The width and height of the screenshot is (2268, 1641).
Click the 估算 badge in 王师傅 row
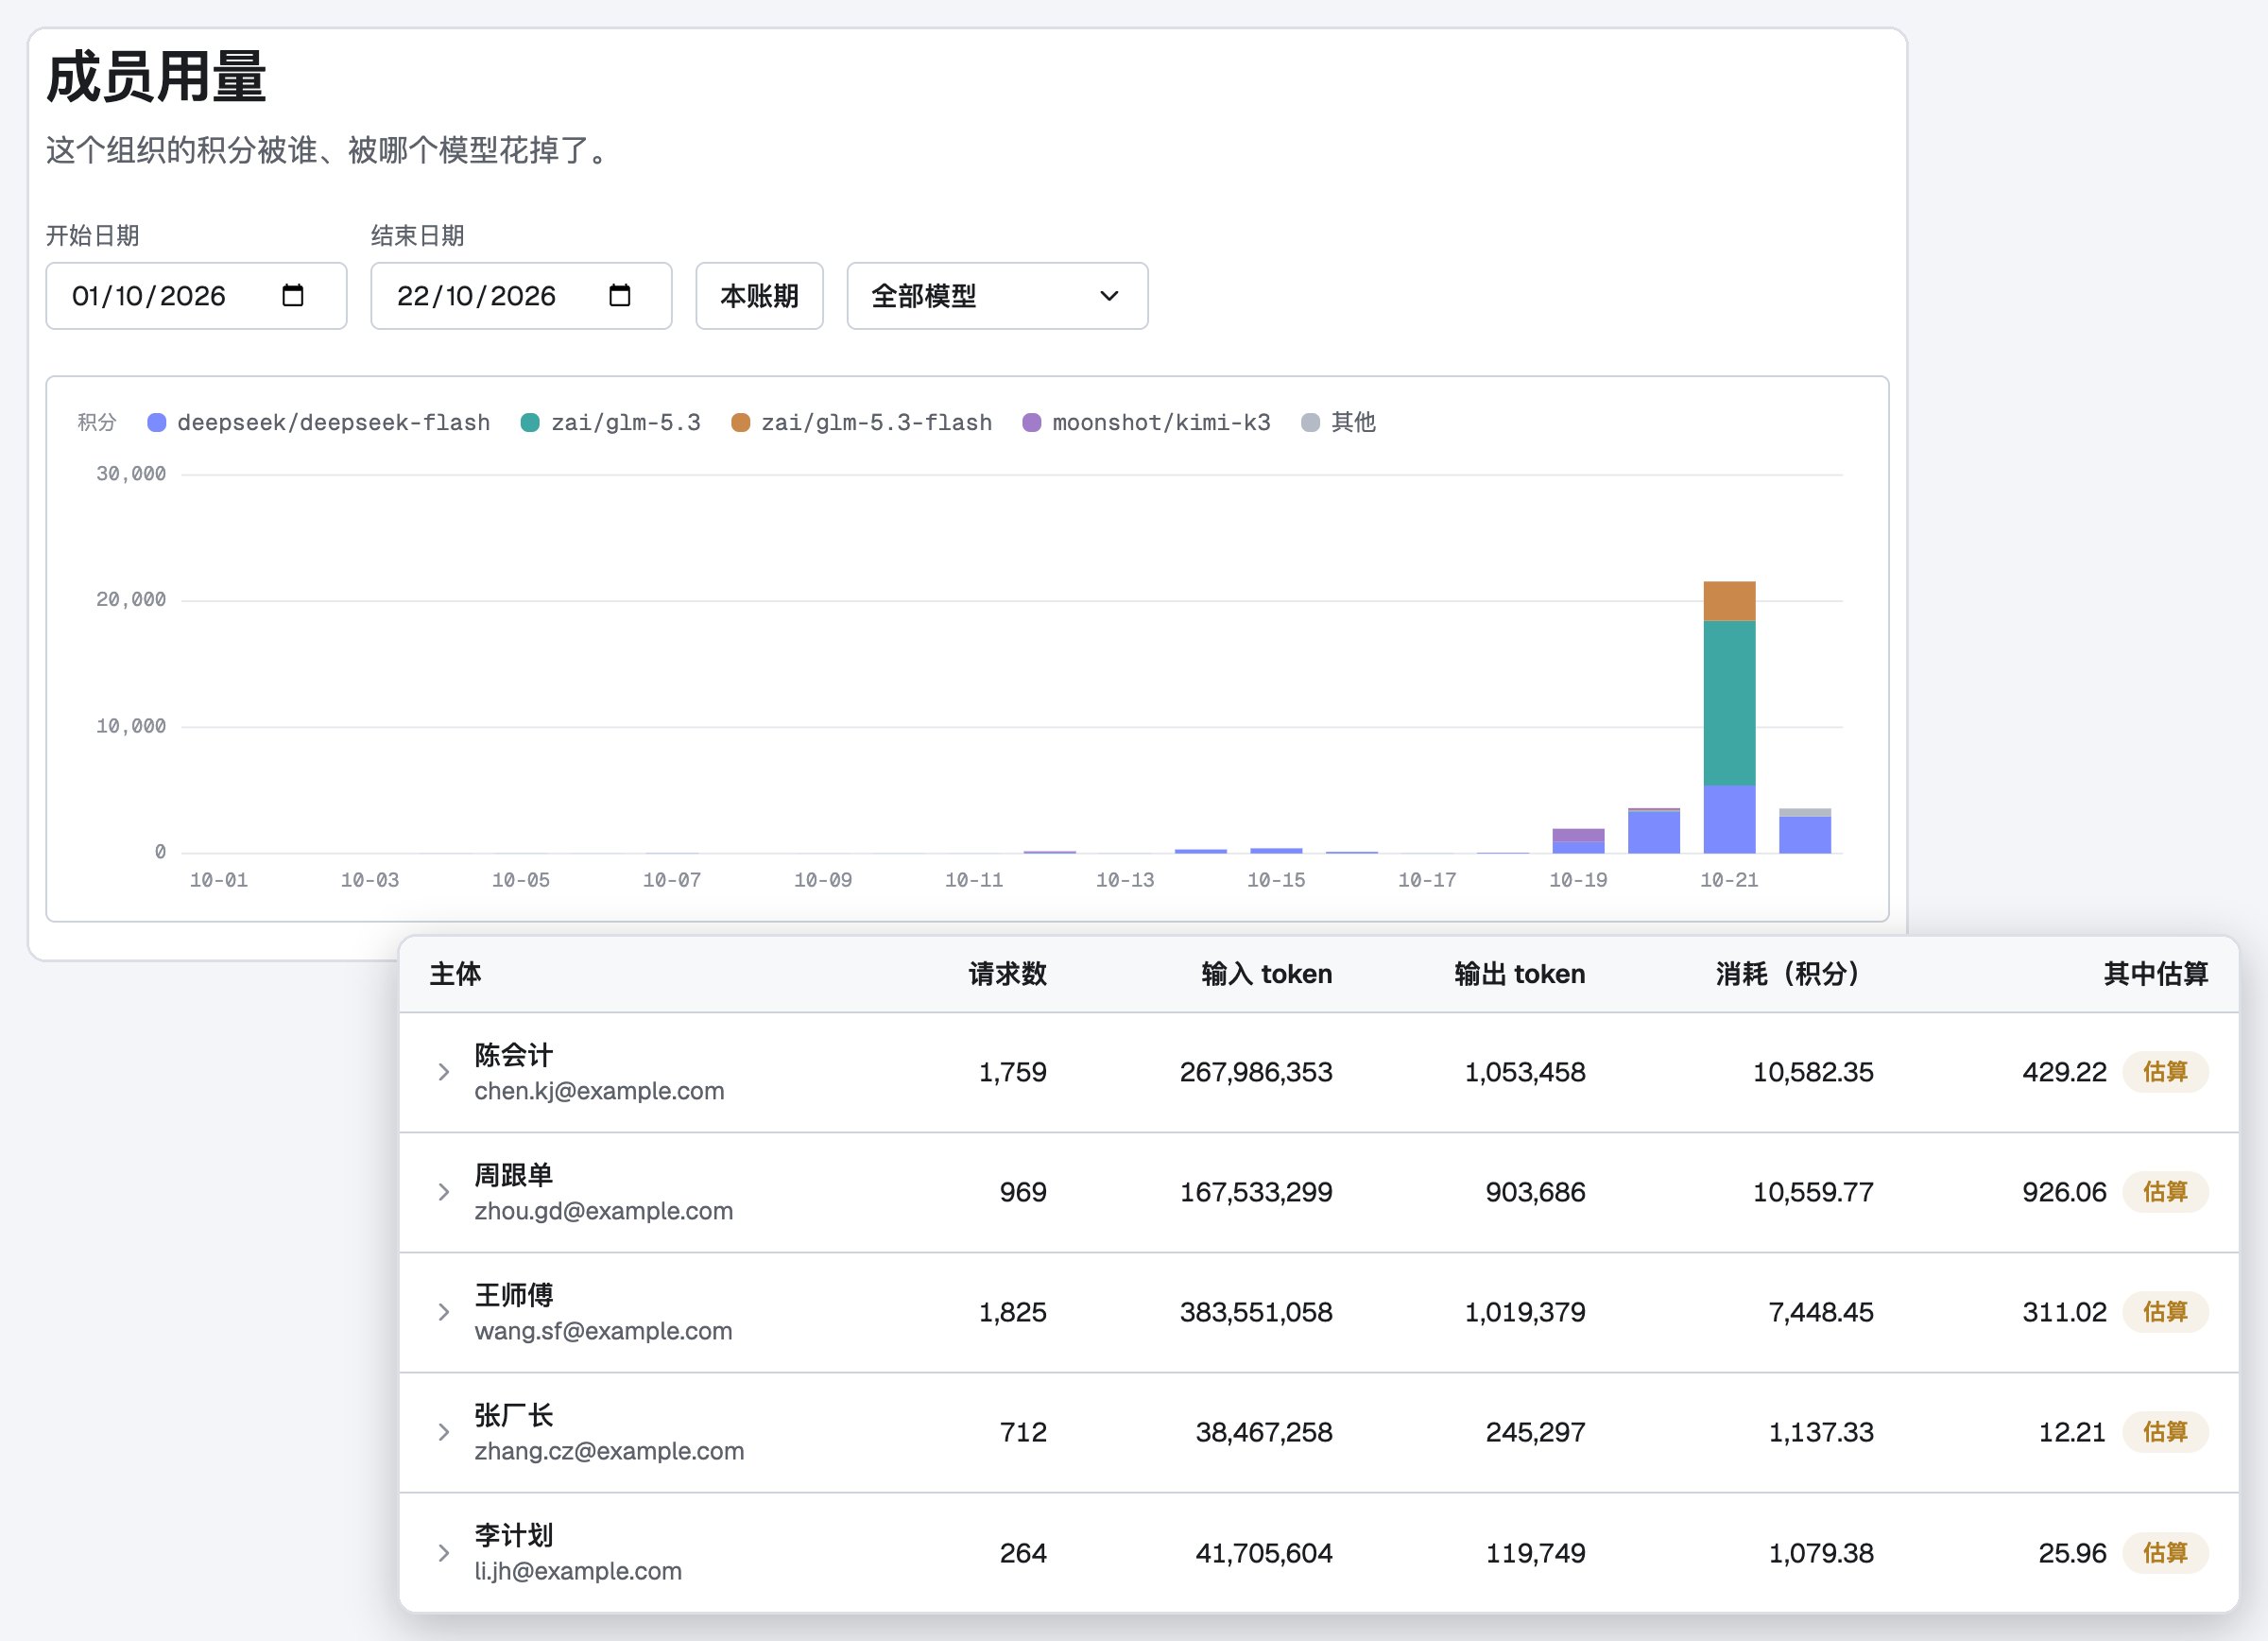(2165, 1312)
